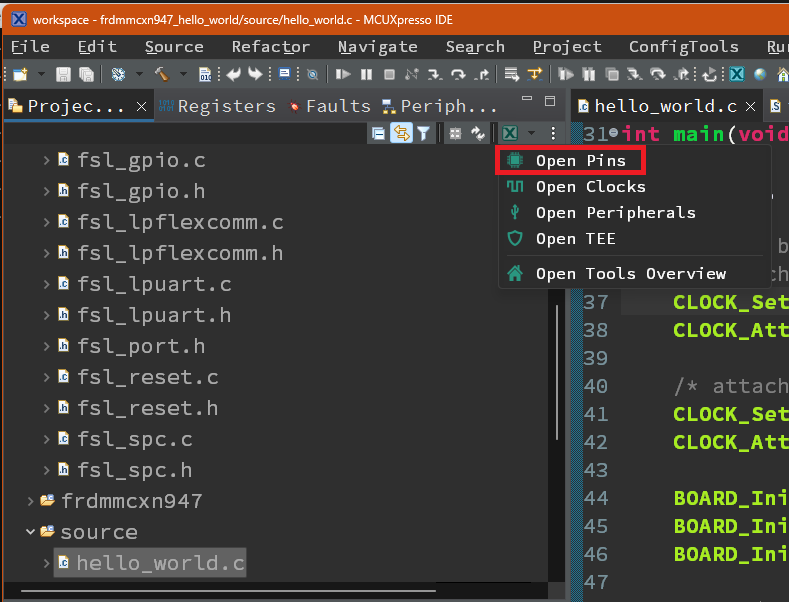The image size is (789, 602).
Task: Choose Open Clocks from menu
Action: click(x=590, y=187)
